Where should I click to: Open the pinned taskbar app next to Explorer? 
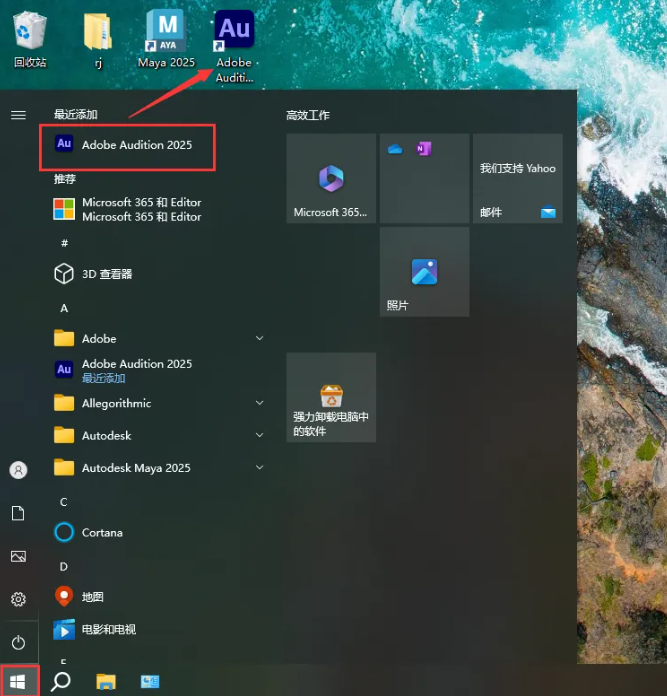pyautogui.click(x=150, y=681)
